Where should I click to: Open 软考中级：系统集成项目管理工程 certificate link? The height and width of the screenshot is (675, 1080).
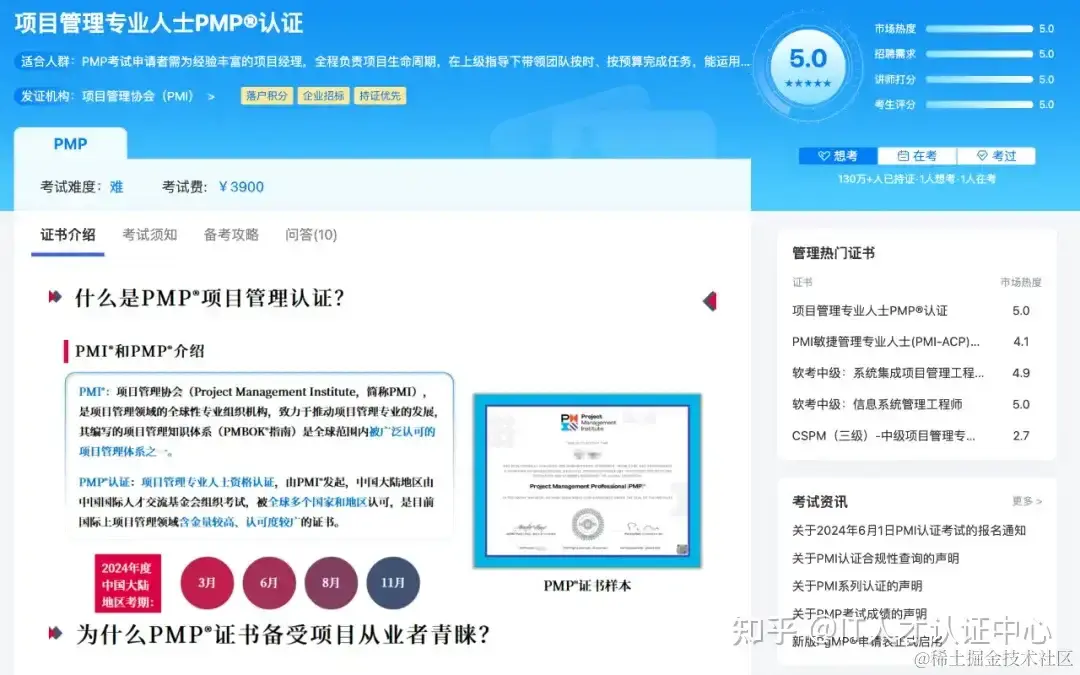[888, 373]
